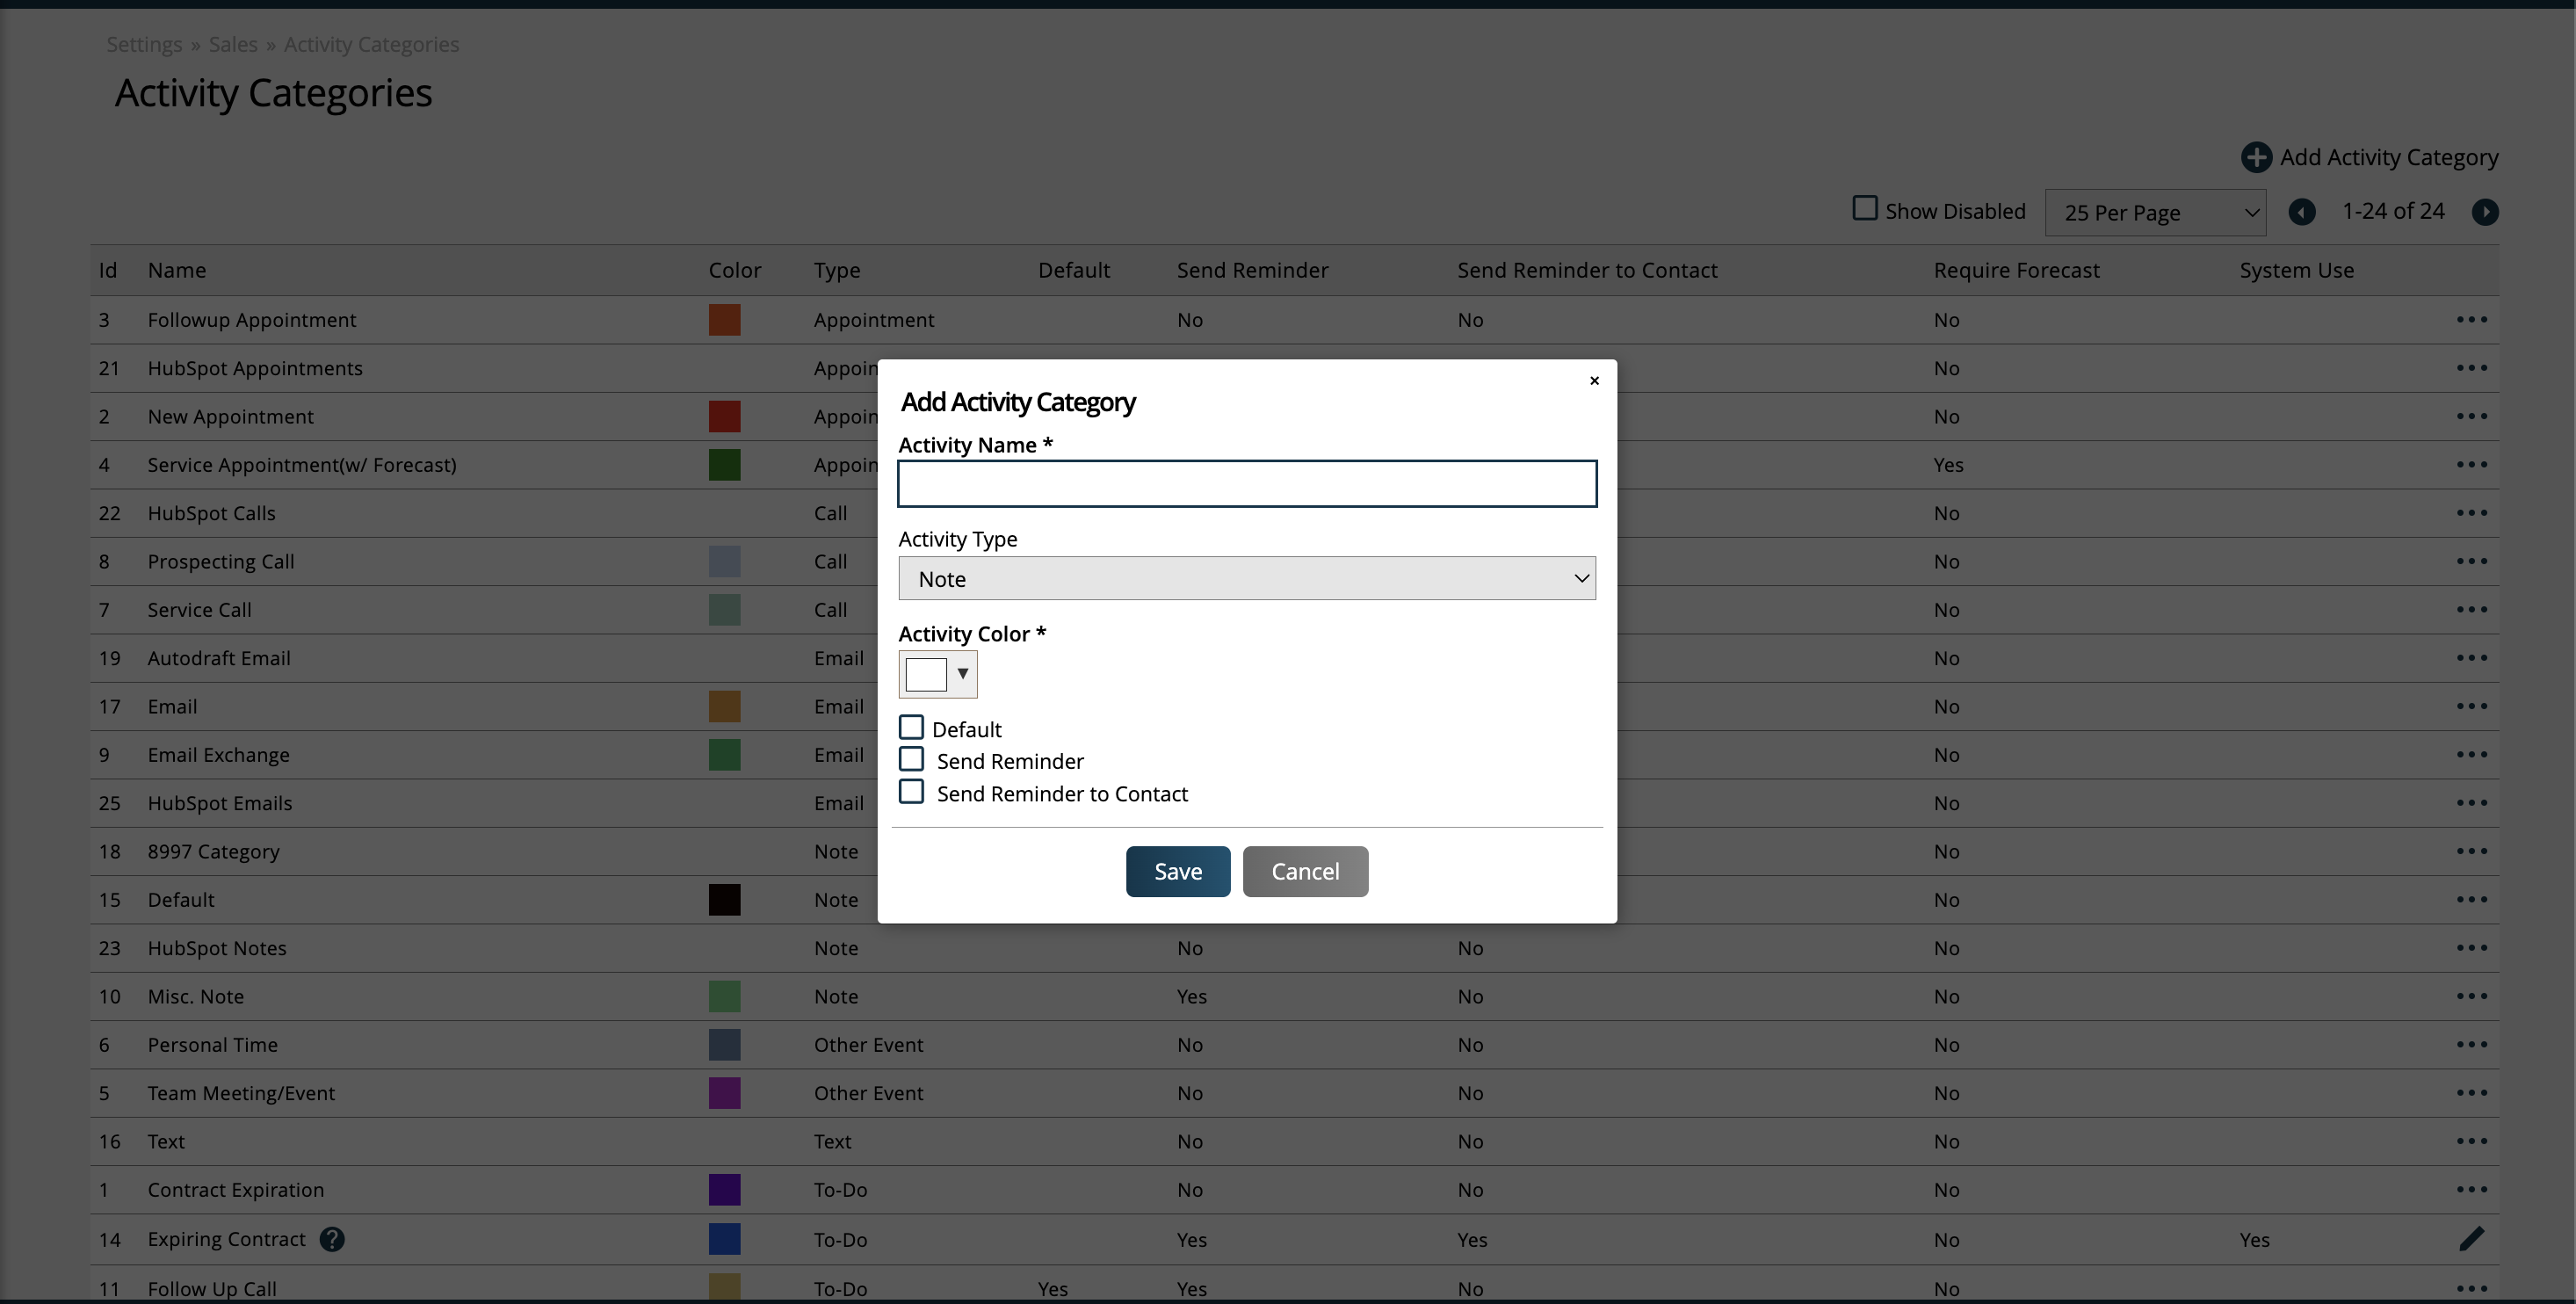Navigate to Settings in the breadcrumb
The width and height of the screenshot is (2576, 1304).
point(144,44)
